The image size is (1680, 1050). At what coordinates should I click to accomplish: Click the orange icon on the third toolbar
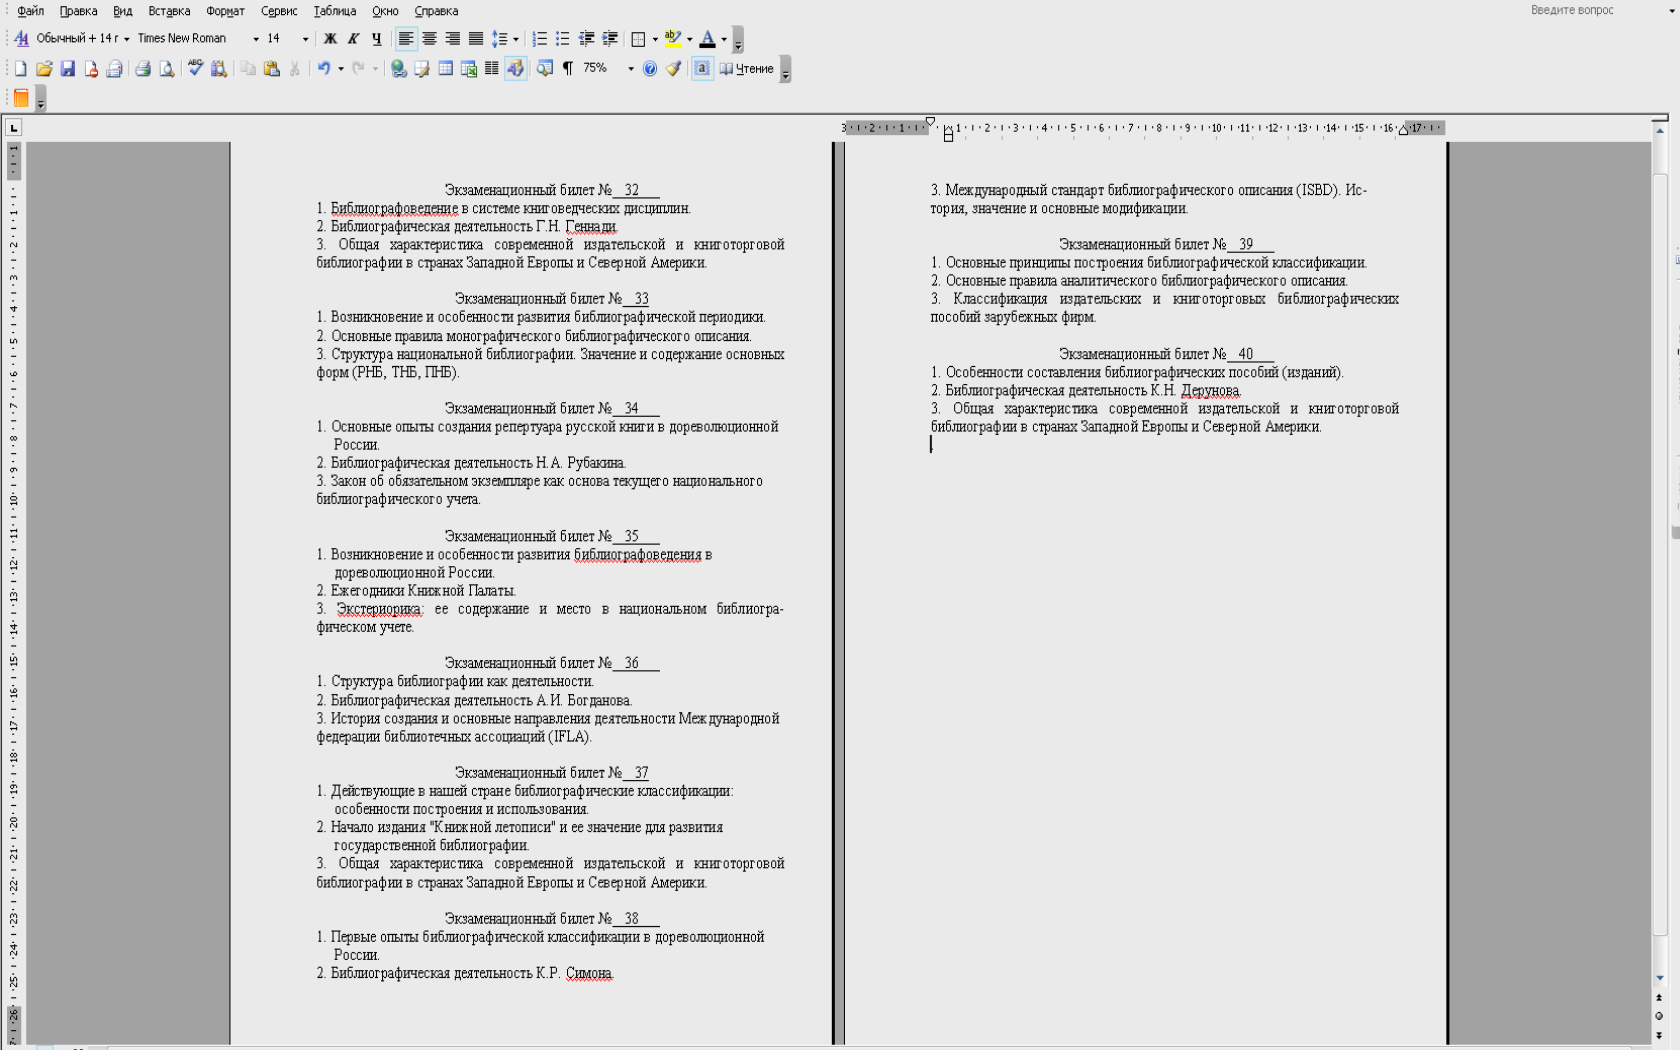21,98
